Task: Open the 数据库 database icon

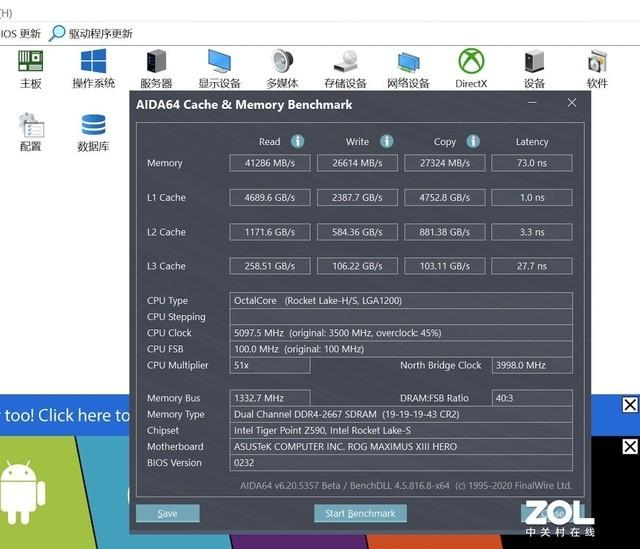Action: 93,125
